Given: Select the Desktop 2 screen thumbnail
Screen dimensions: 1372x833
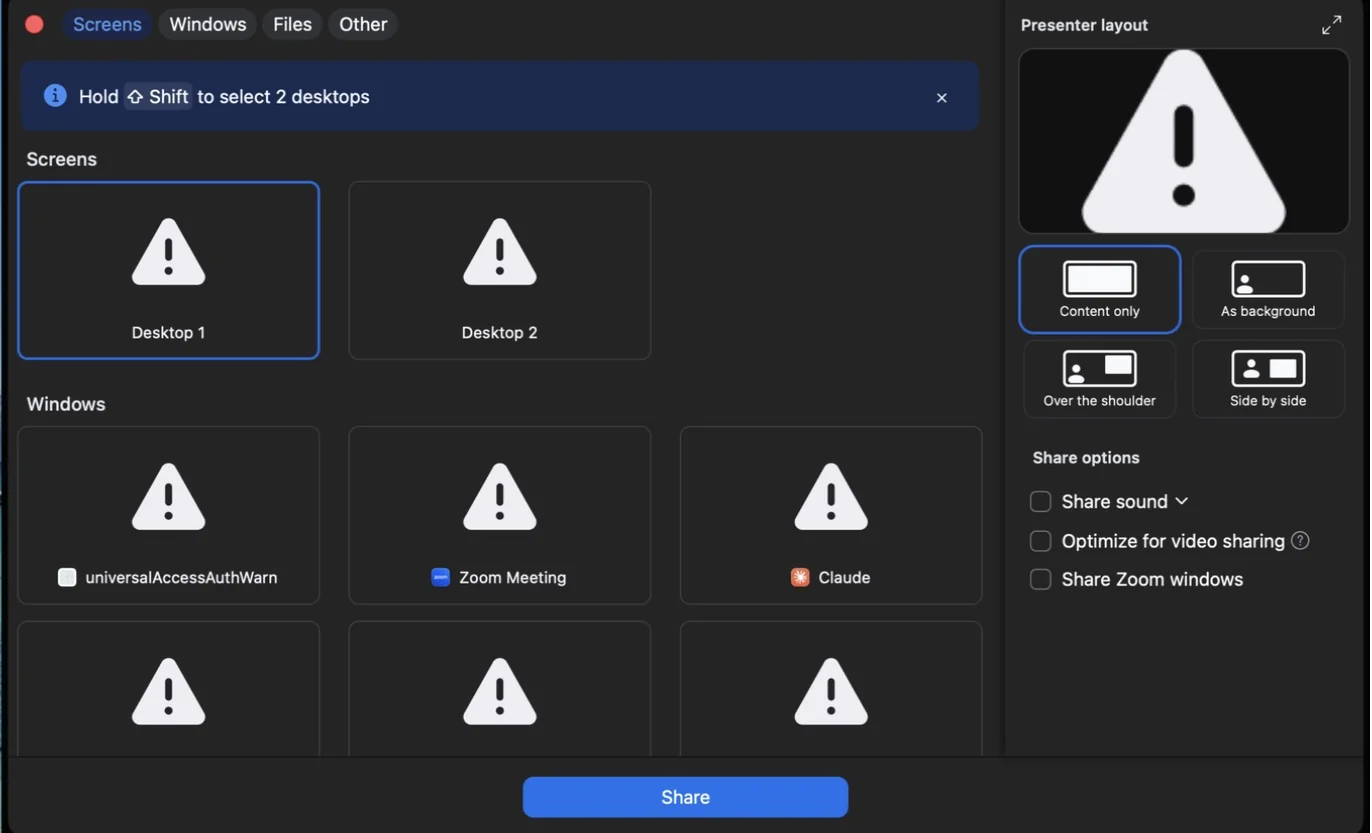Looking at the screenshot, I should [x=499, y=270].
